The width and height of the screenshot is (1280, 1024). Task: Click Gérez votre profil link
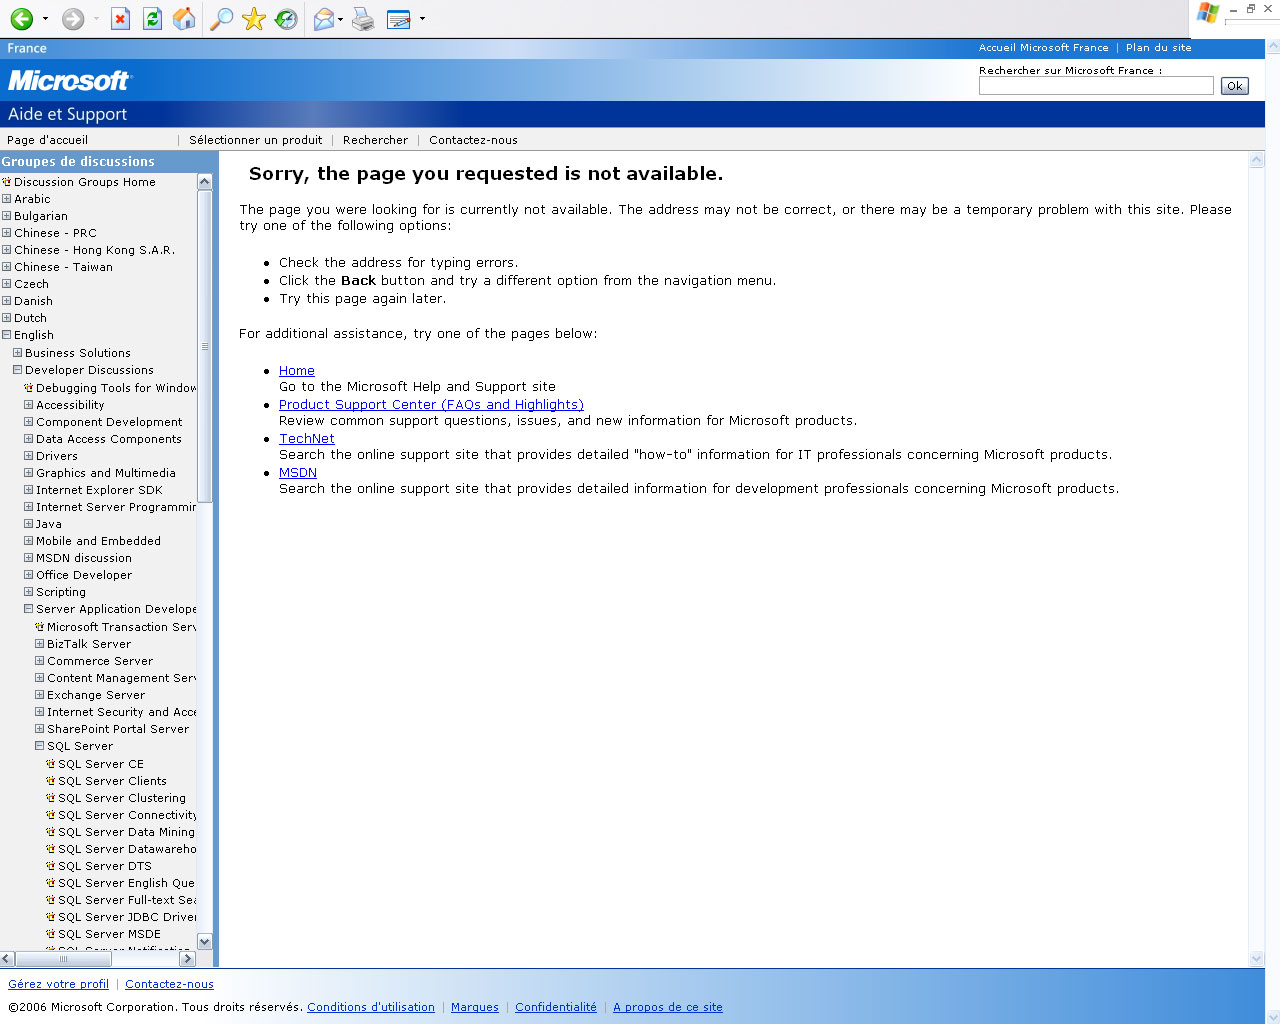pos(58,984)
